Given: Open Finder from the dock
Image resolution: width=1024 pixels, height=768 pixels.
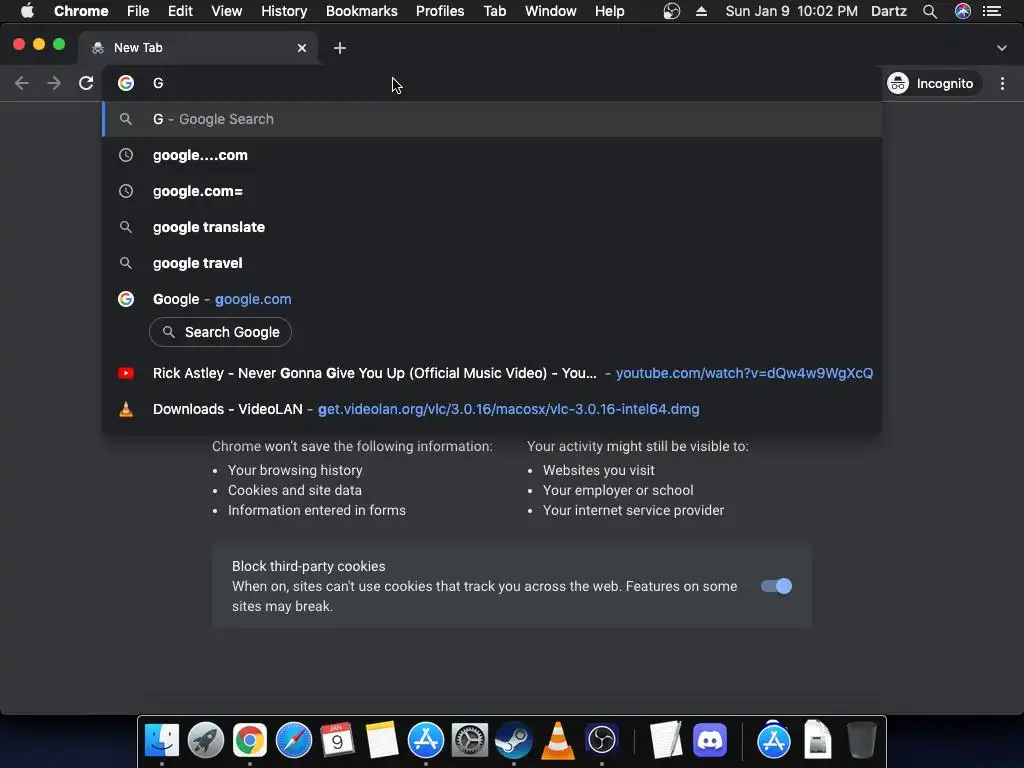Looking at the screenshot, I should point(161,741).
